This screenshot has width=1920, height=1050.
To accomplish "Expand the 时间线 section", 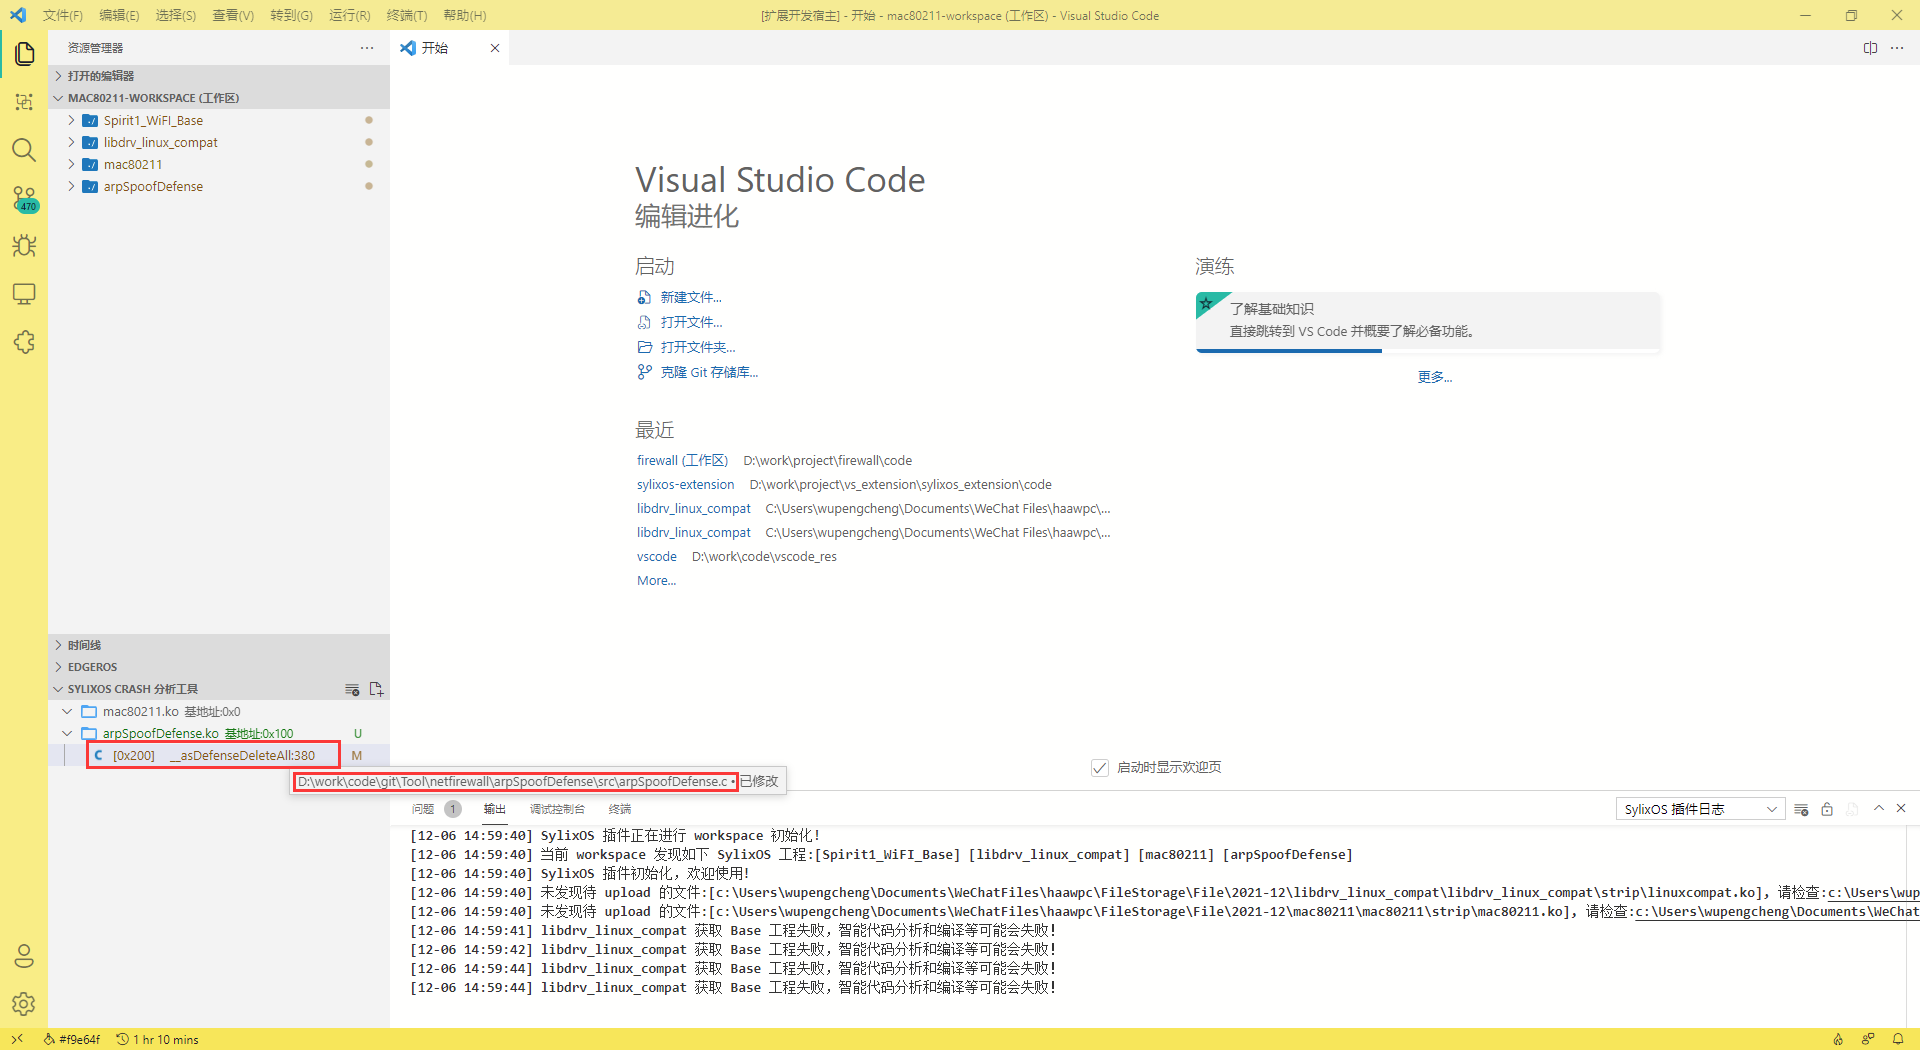I will pos(219,645).
